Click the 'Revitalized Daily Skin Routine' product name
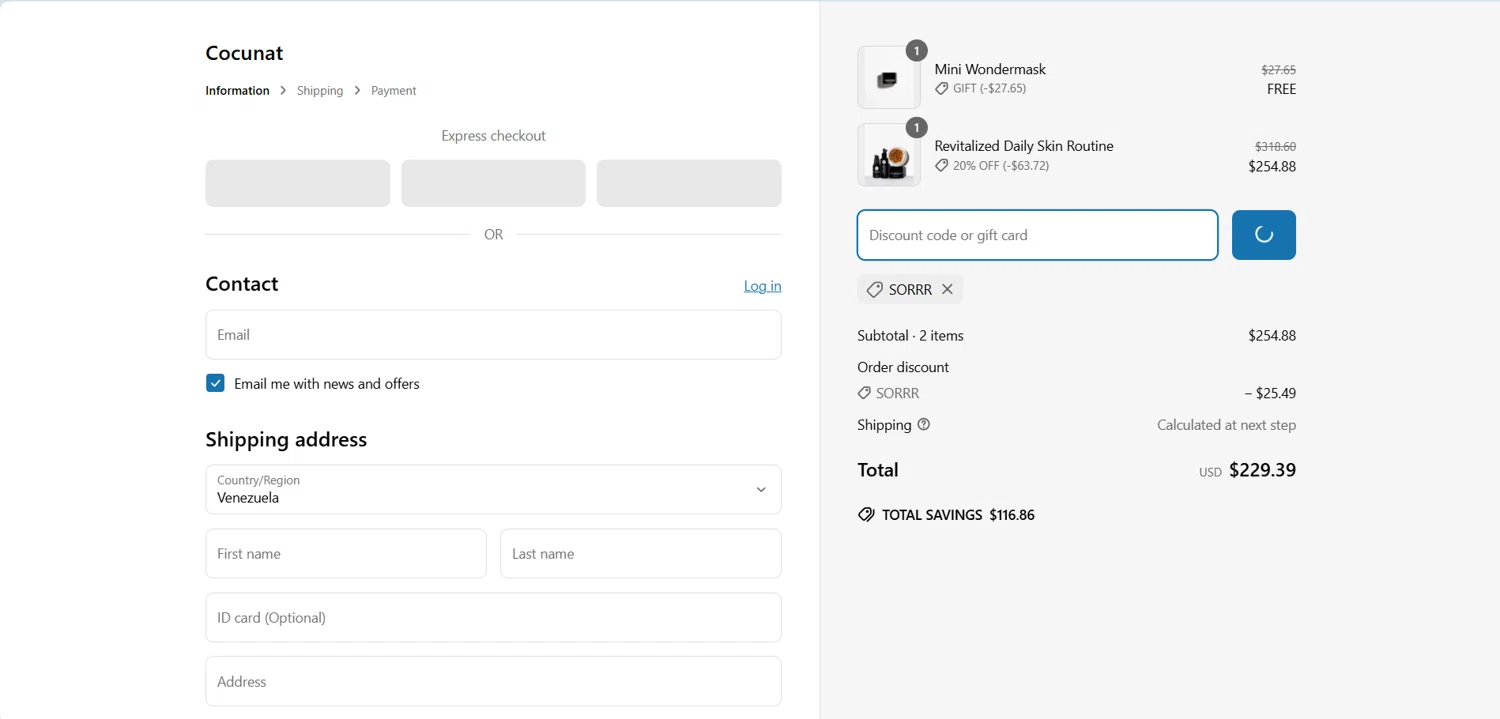Image resolution: width=1500 pixels, height=719 pixels. 1024,146
